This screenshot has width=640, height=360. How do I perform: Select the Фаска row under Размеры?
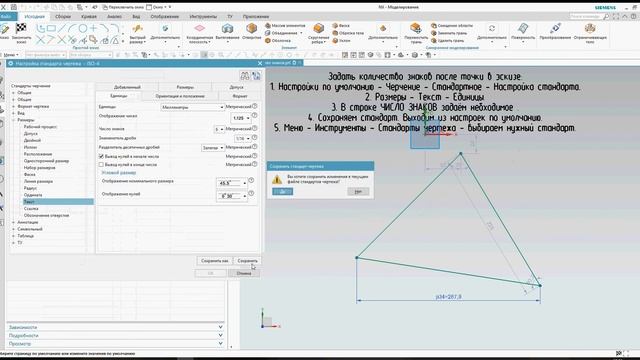point(29,174)
